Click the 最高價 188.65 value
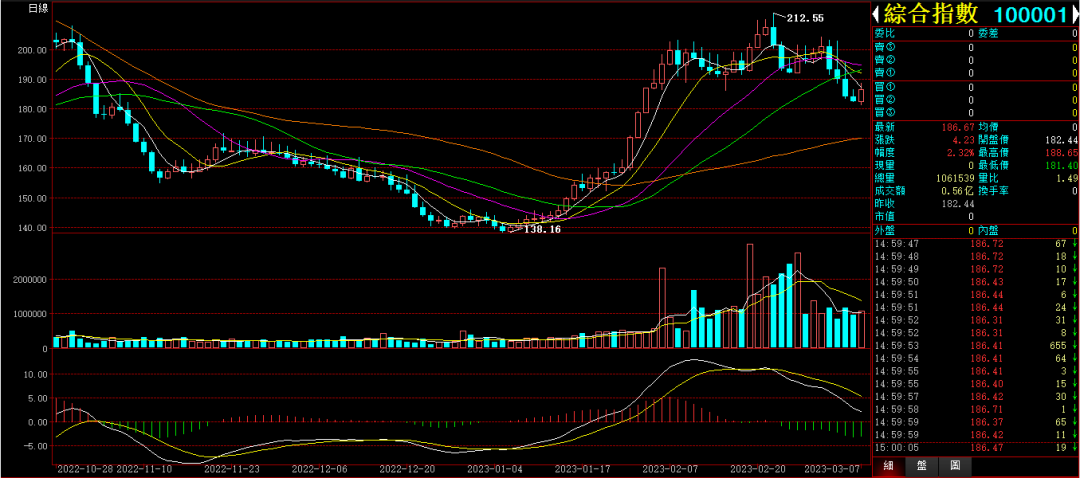Image resolution: width=1080 pixels, height=478 pixels. click(1058, 151)
